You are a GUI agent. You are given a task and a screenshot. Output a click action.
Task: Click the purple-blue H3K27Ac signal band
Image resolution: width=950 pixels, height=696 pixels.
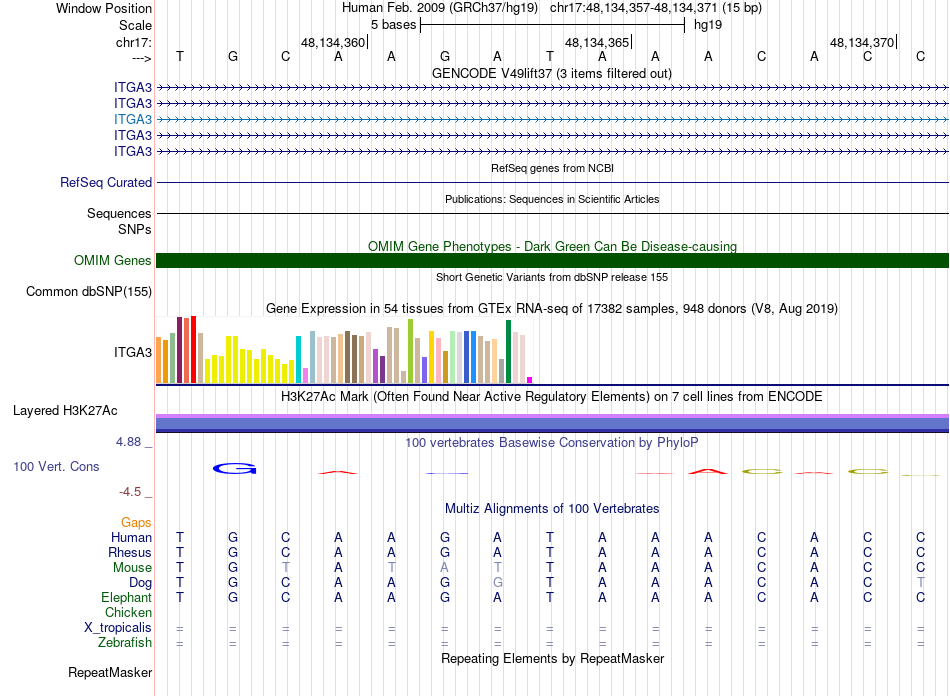552,423
